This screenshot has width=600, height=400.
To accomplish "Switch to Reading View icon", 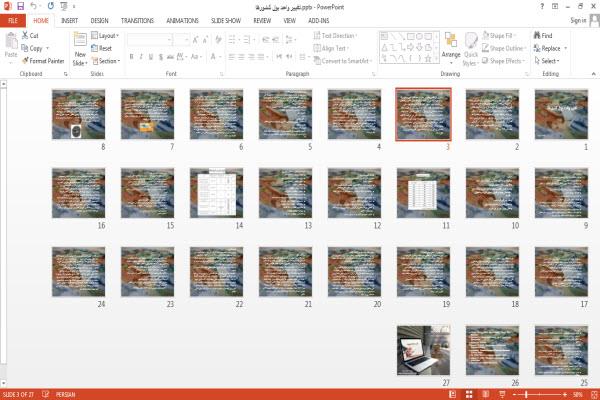I will click(486, 394).
